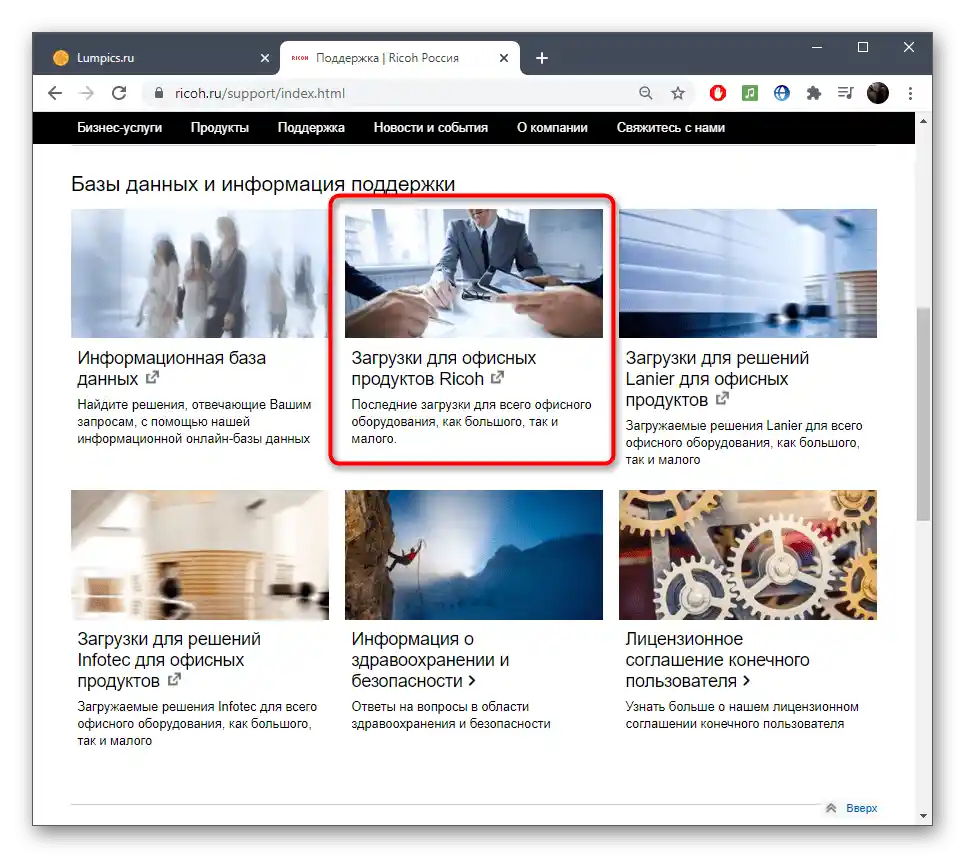This screenshot has width=965, height=858.
Task: Open the О компании menu
Action: tap(552, 127)
